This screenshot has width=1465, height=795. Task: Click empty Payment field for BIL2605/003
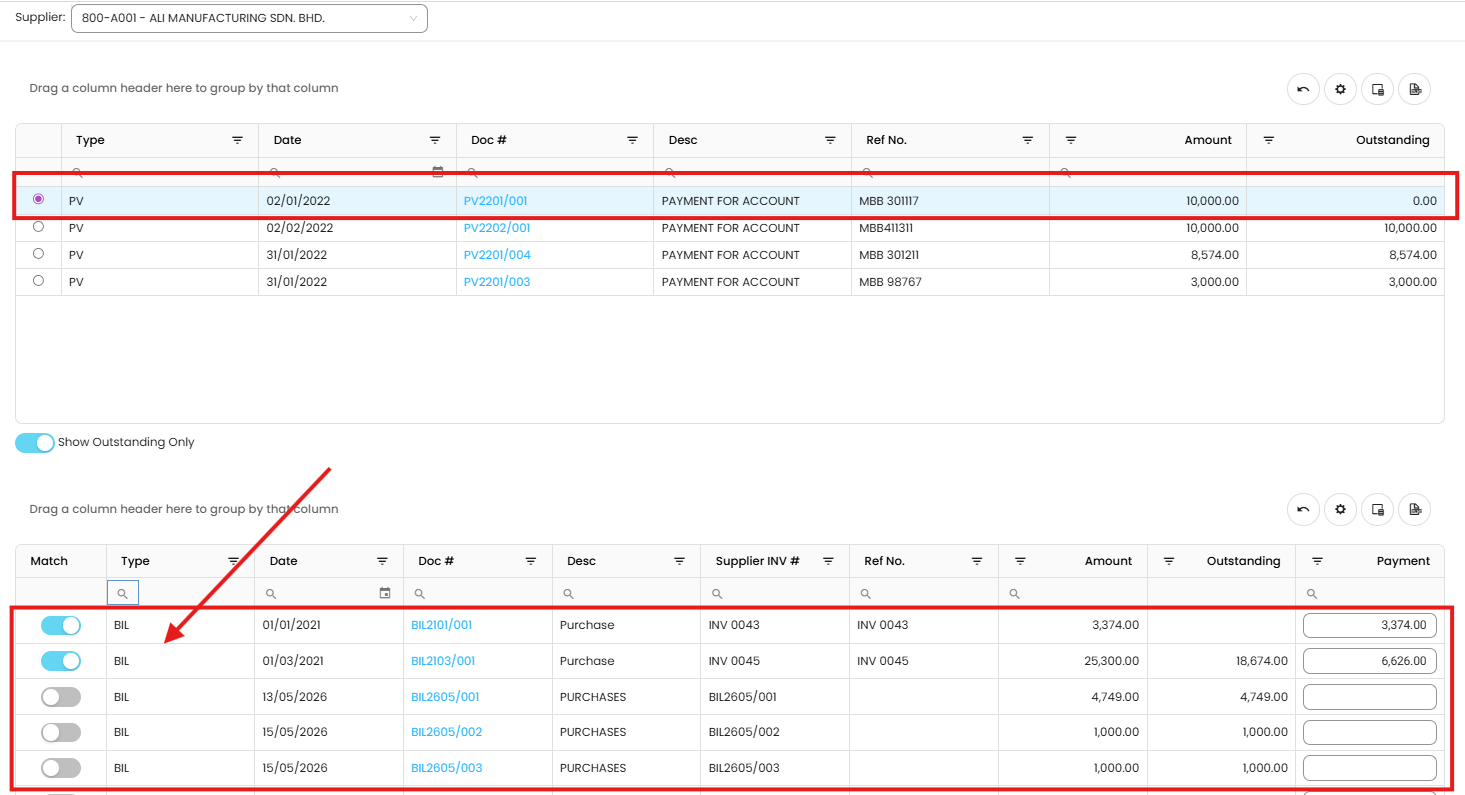coord(1370,768)
